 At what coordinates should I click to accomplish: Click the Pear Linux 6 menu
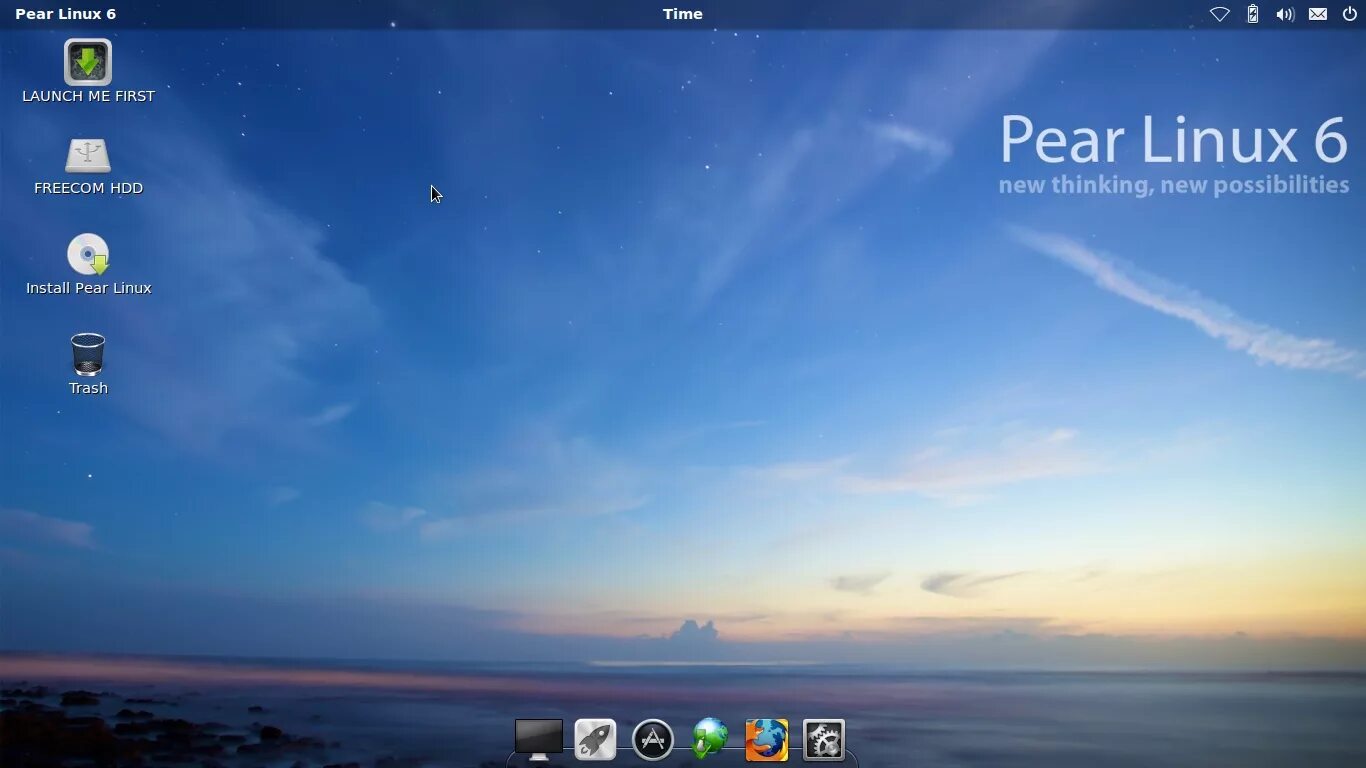click(x=66, y=14)
